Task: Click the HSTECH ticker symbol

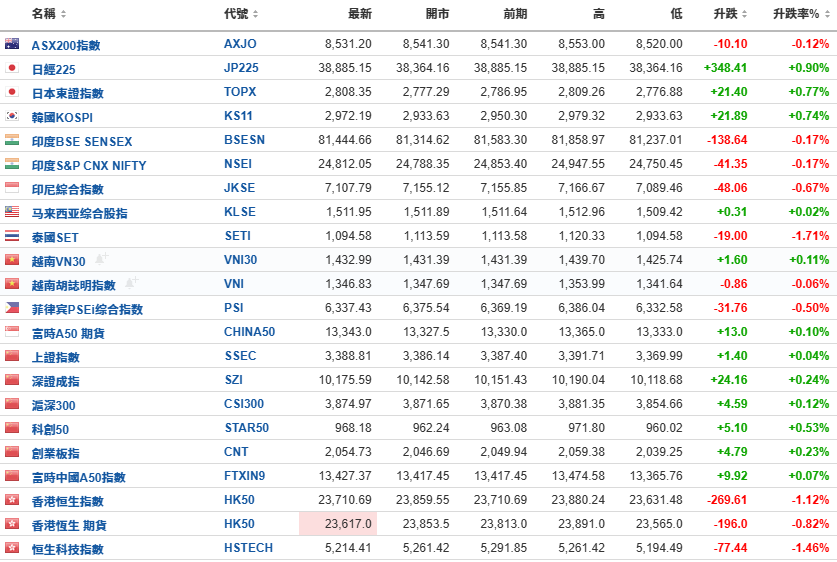Action: tap(248, 548)
